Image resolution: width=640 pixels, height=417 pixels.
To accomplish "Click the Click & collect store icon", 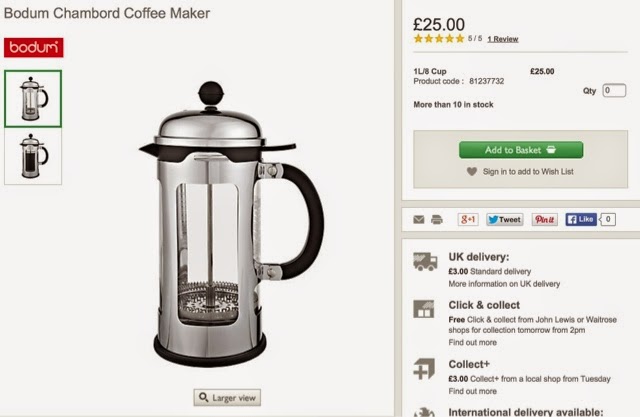I will click(424, 309).
